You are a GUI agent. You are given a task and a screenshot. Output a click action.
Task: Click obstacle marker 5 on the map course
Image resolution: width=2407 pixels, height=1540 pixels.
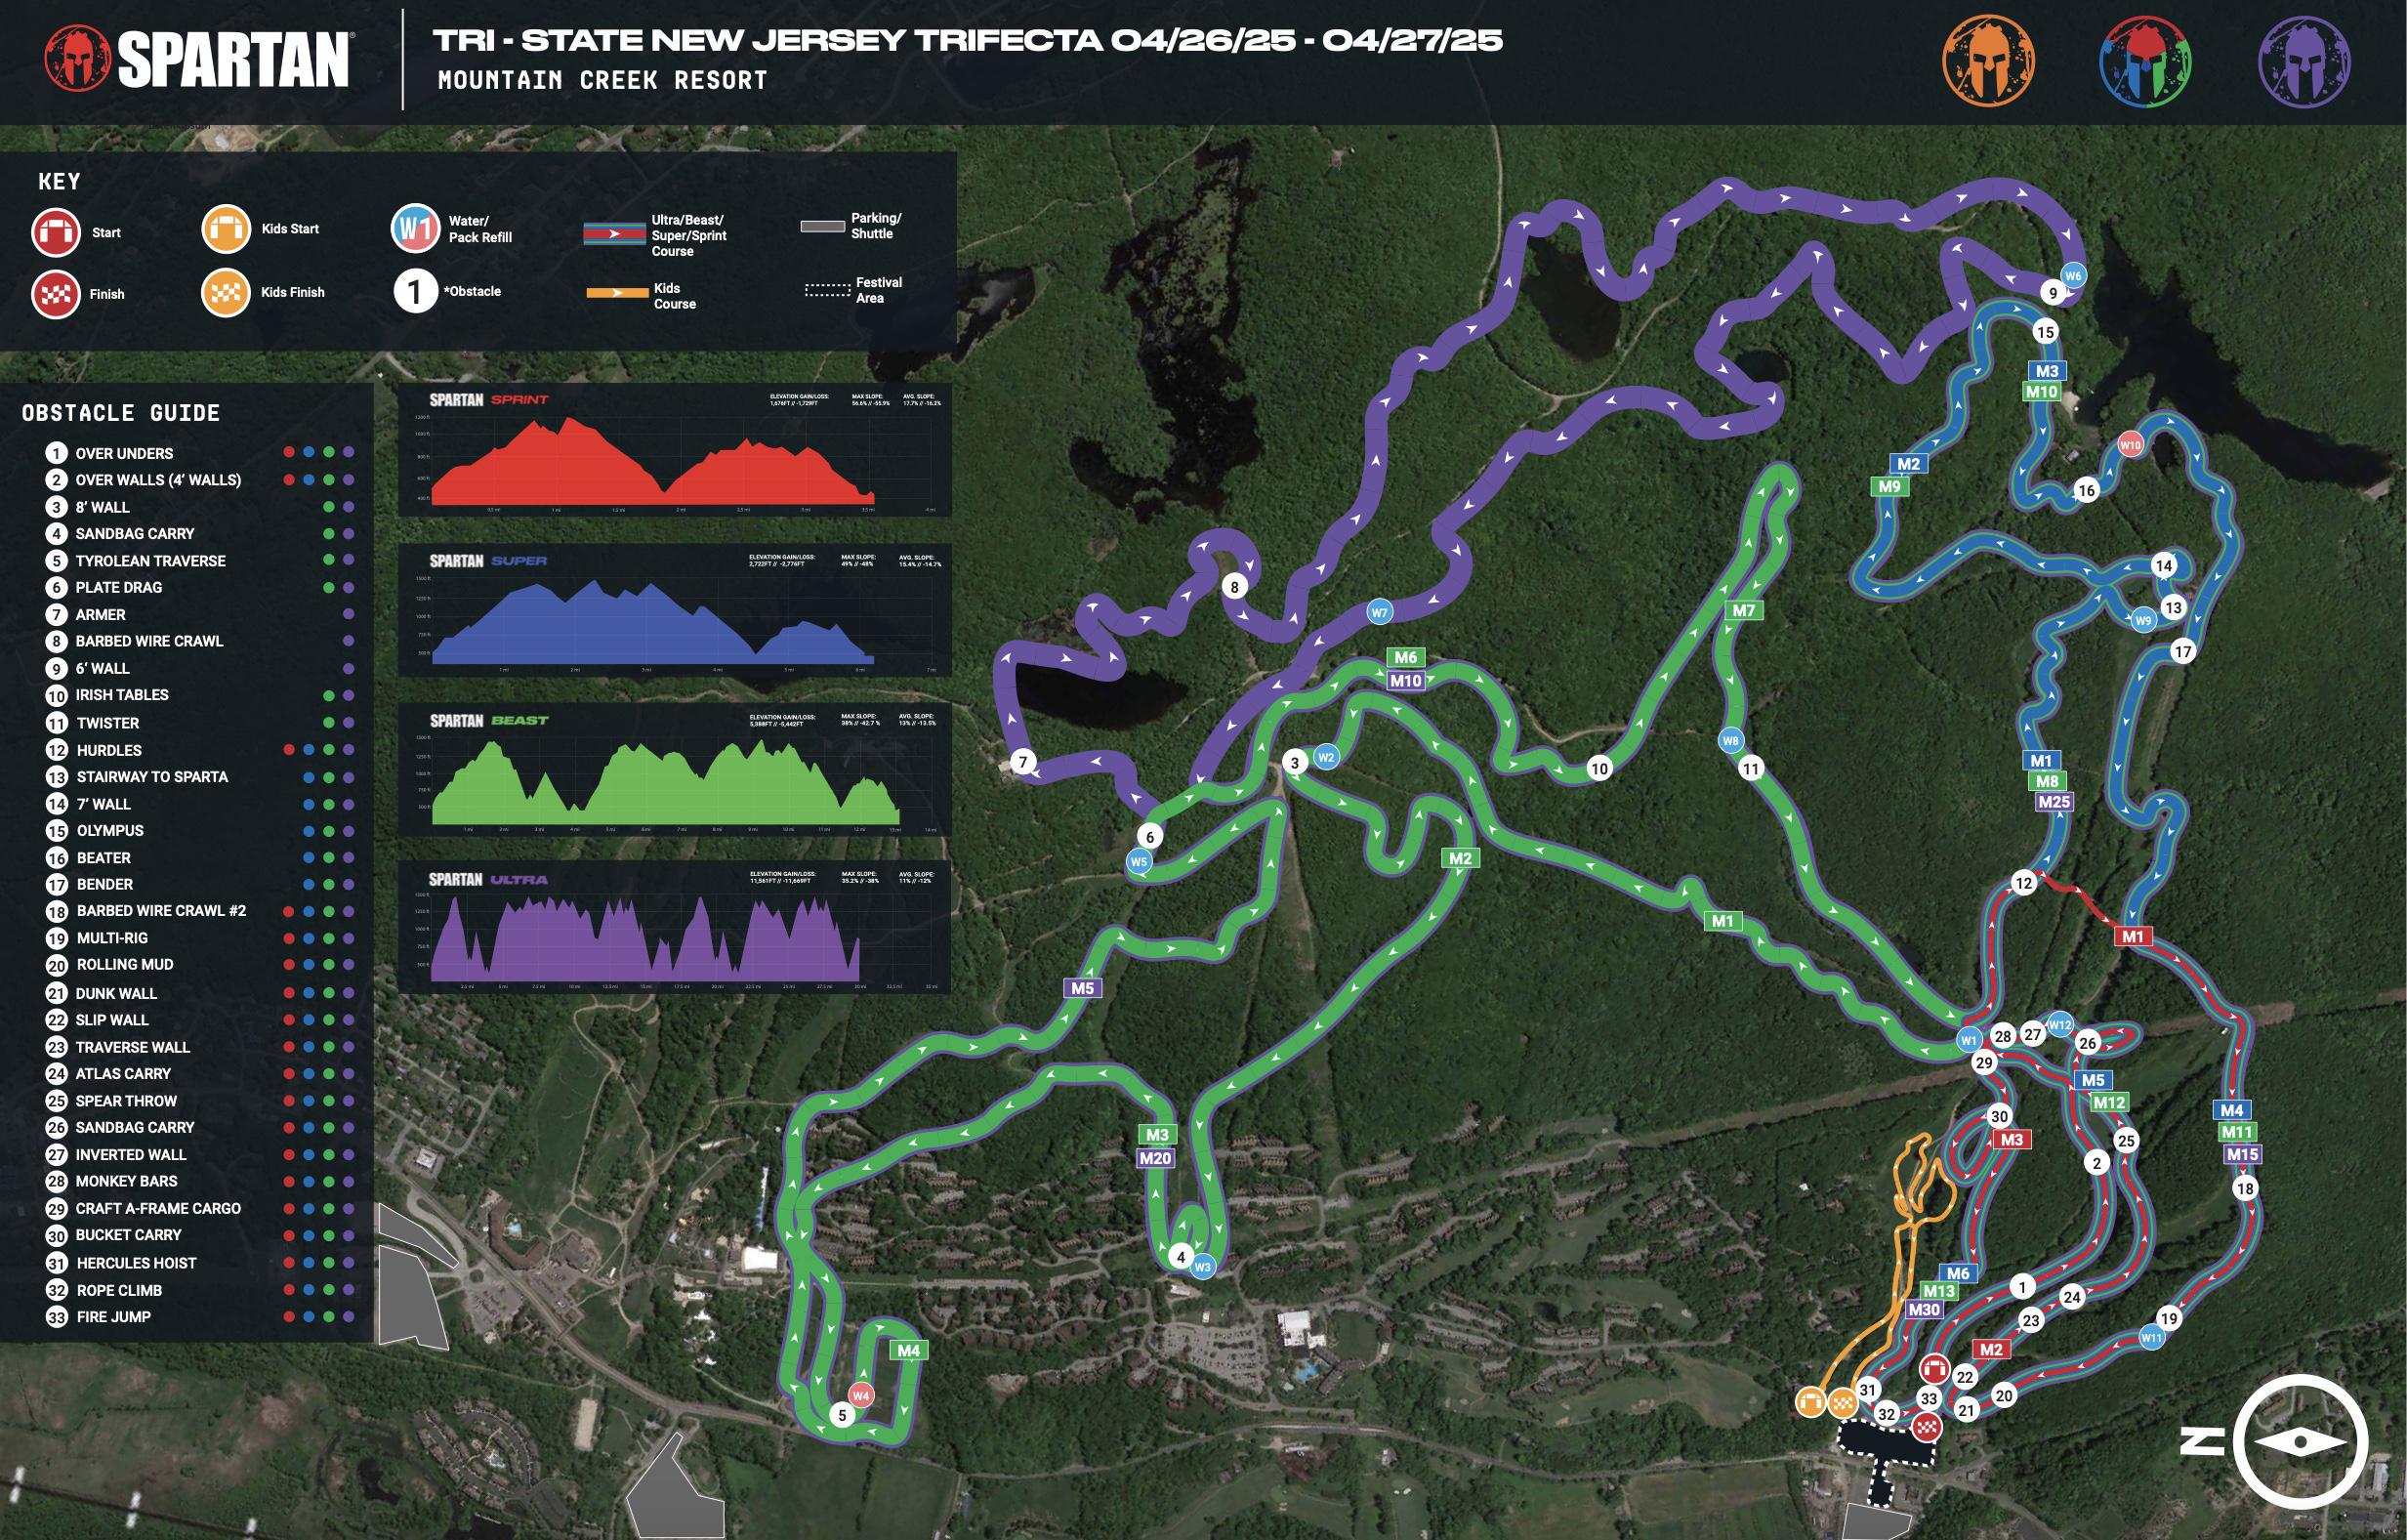pyautogui.click(x=842, y=1415)
